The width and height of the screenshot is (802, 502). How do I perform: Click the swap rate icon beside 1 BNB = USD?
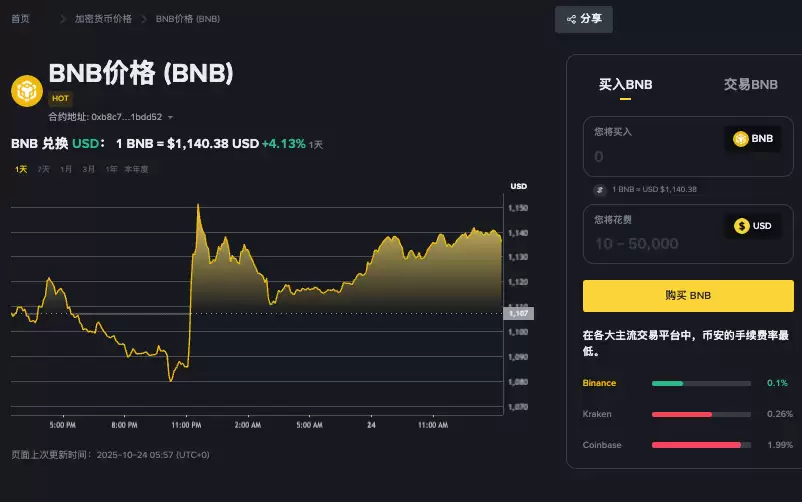tap(600, 189)
